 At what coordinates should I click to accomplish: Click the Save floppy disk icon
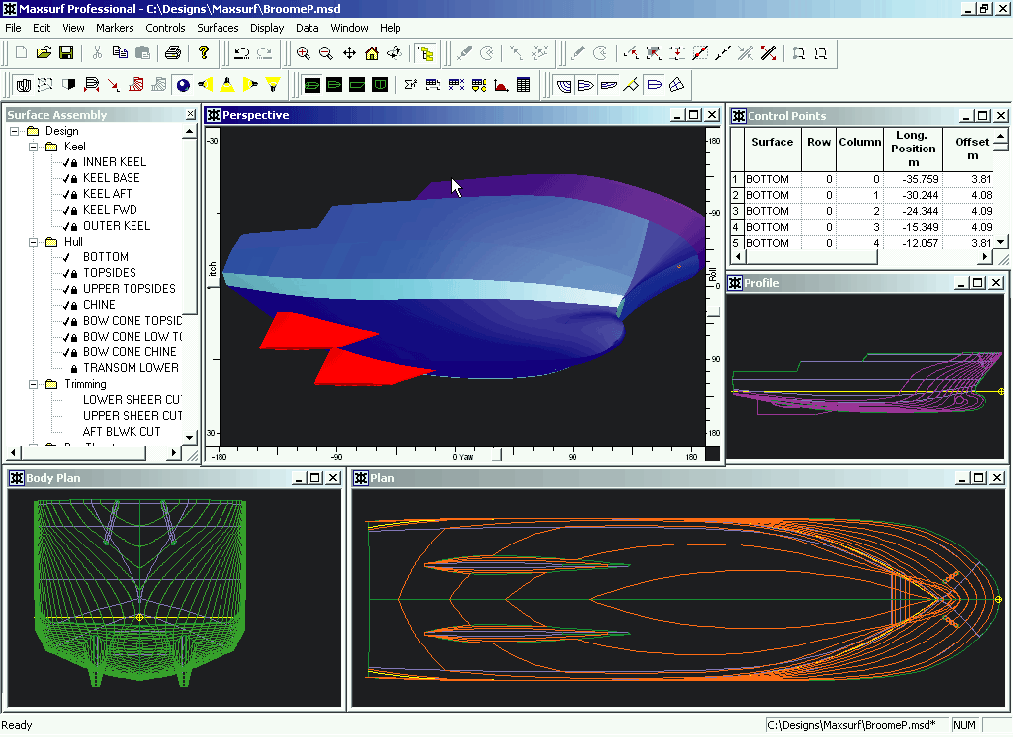click(x=66, y=53)
